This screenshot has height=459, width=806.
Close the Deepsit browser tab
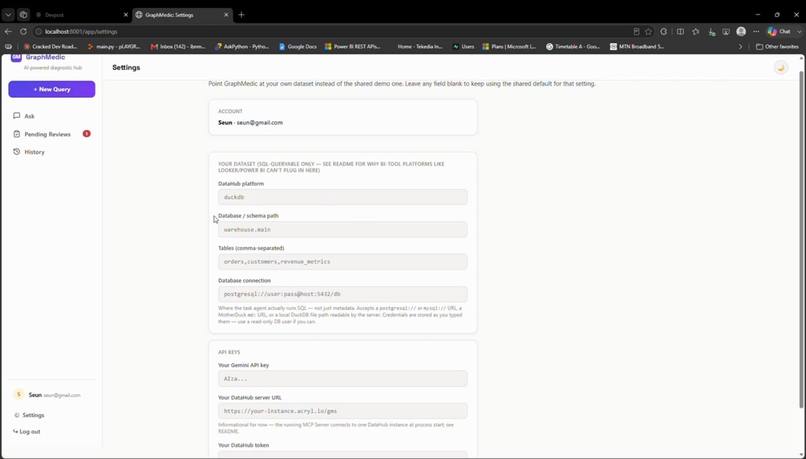(126, 15)
